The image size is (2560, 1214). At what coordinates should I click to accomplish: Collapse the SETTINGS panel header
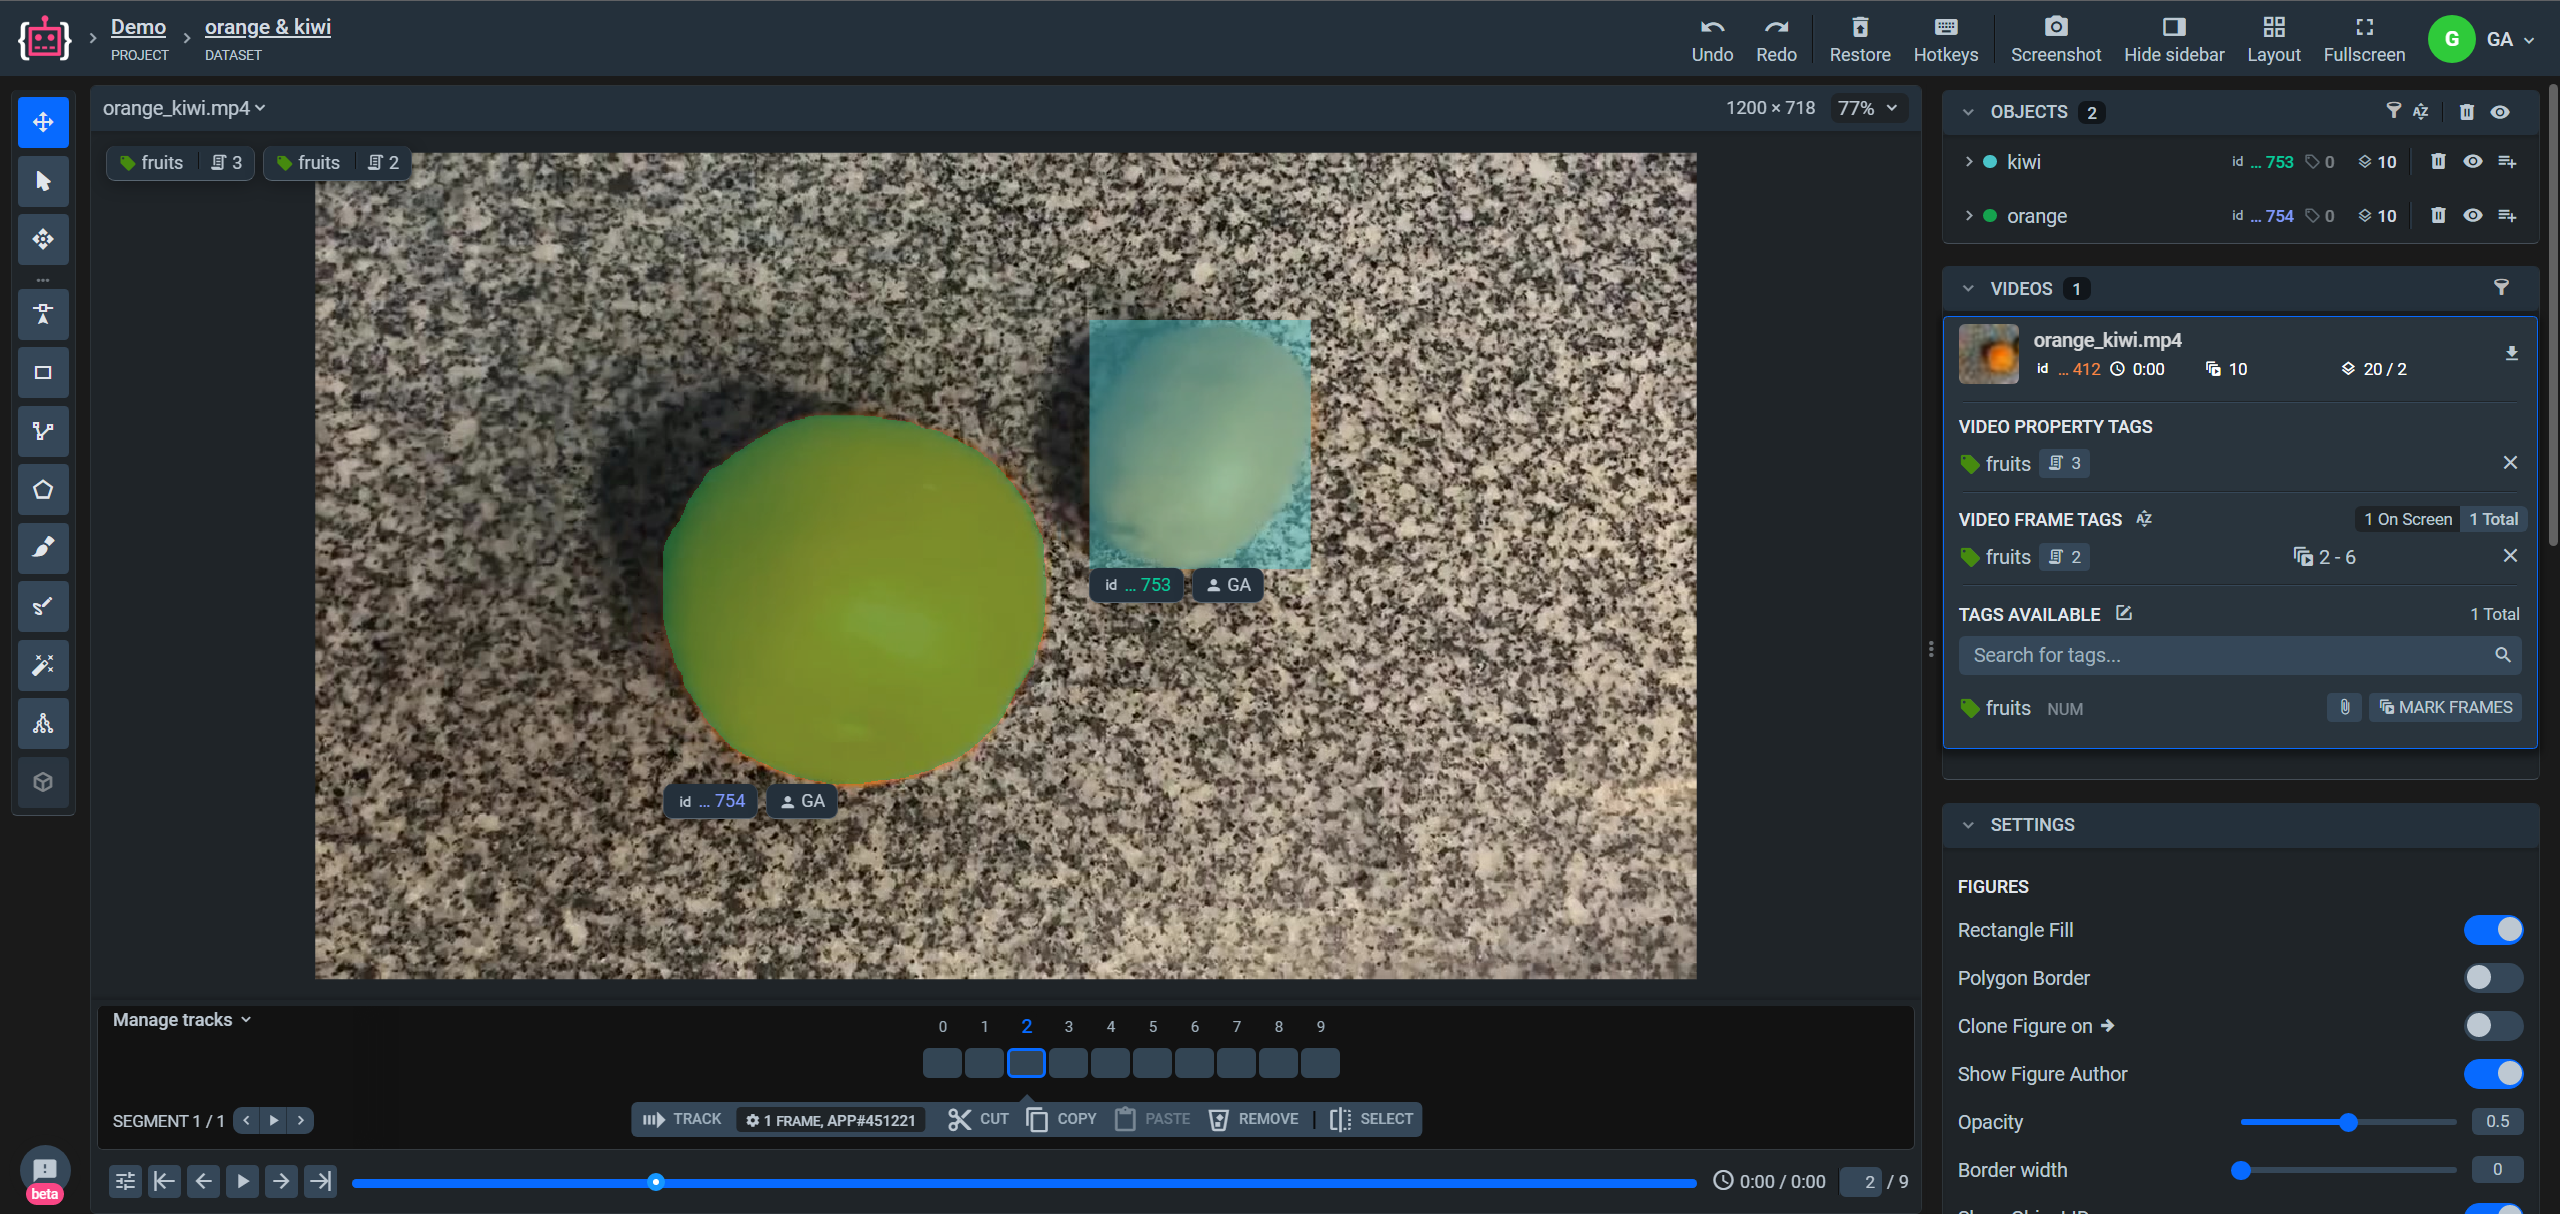click(1968, 825)
